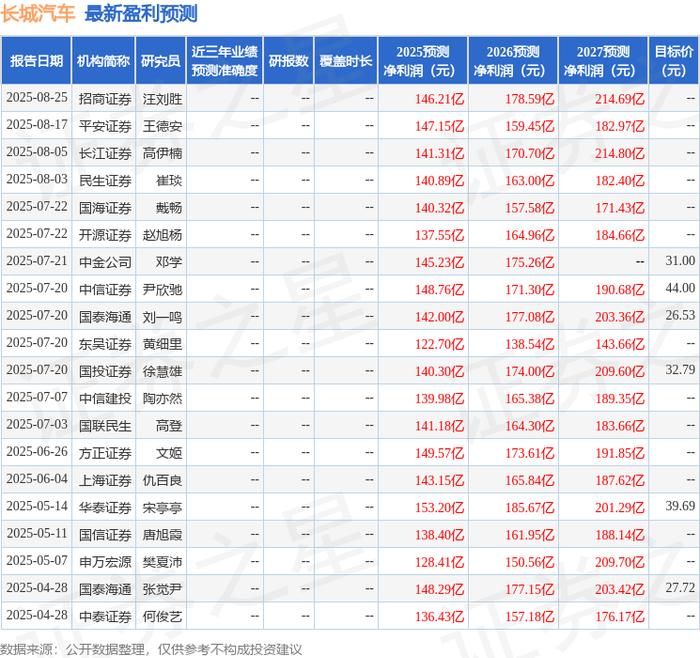Click the value 214.69亿
This screenshot has width=700, height=658.
click(620, 99)
